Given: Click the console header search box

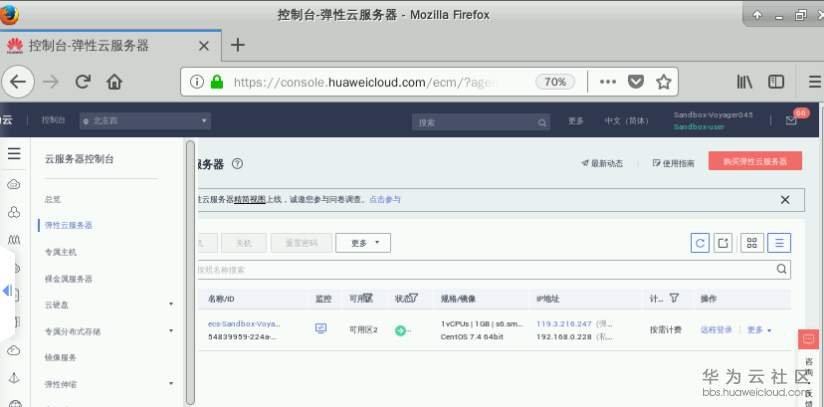Looking at the screenshot, I should (x=481, y=123).
